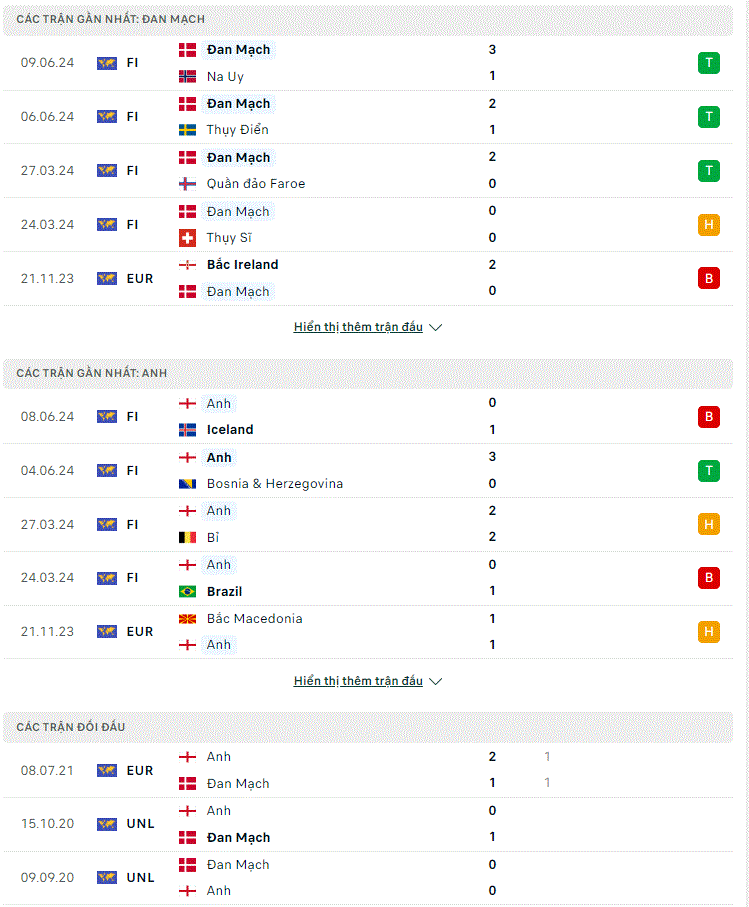Click the Iceland flag icon
Viewport: 749px width, 907px height.
[187, 430]
